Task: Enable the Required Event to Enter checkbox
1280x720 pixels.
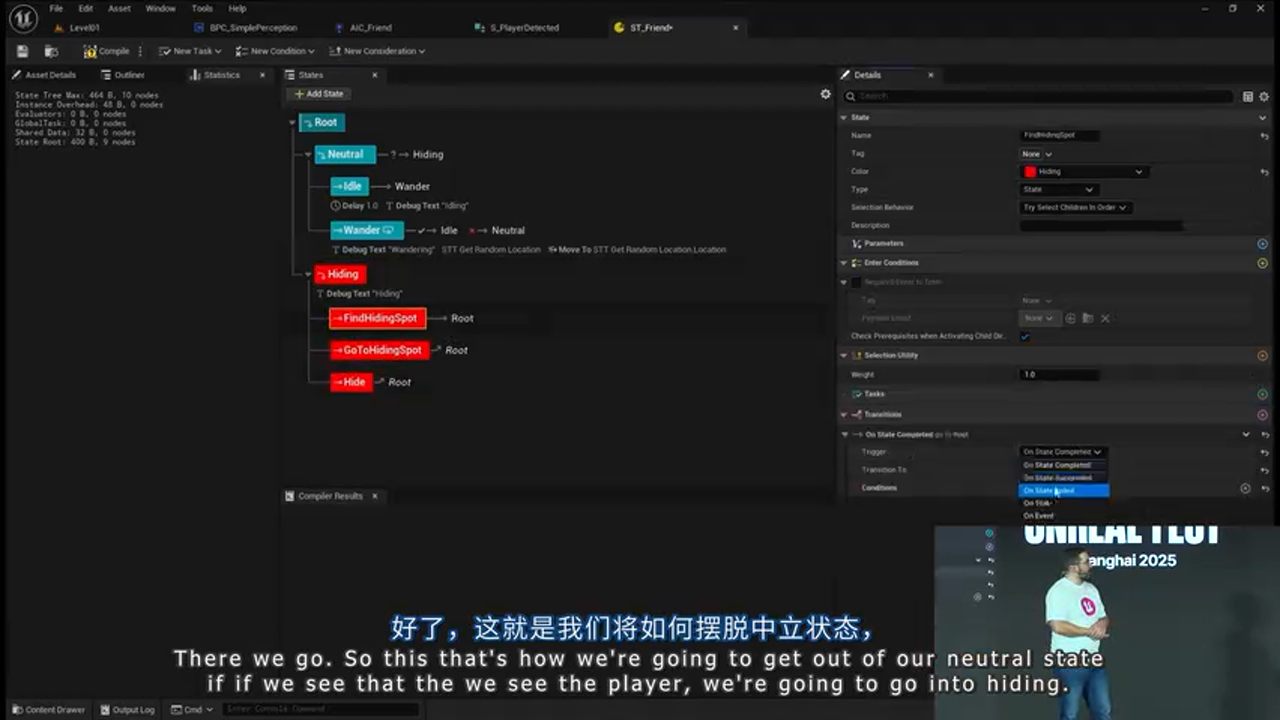Action: coord(856,281)
